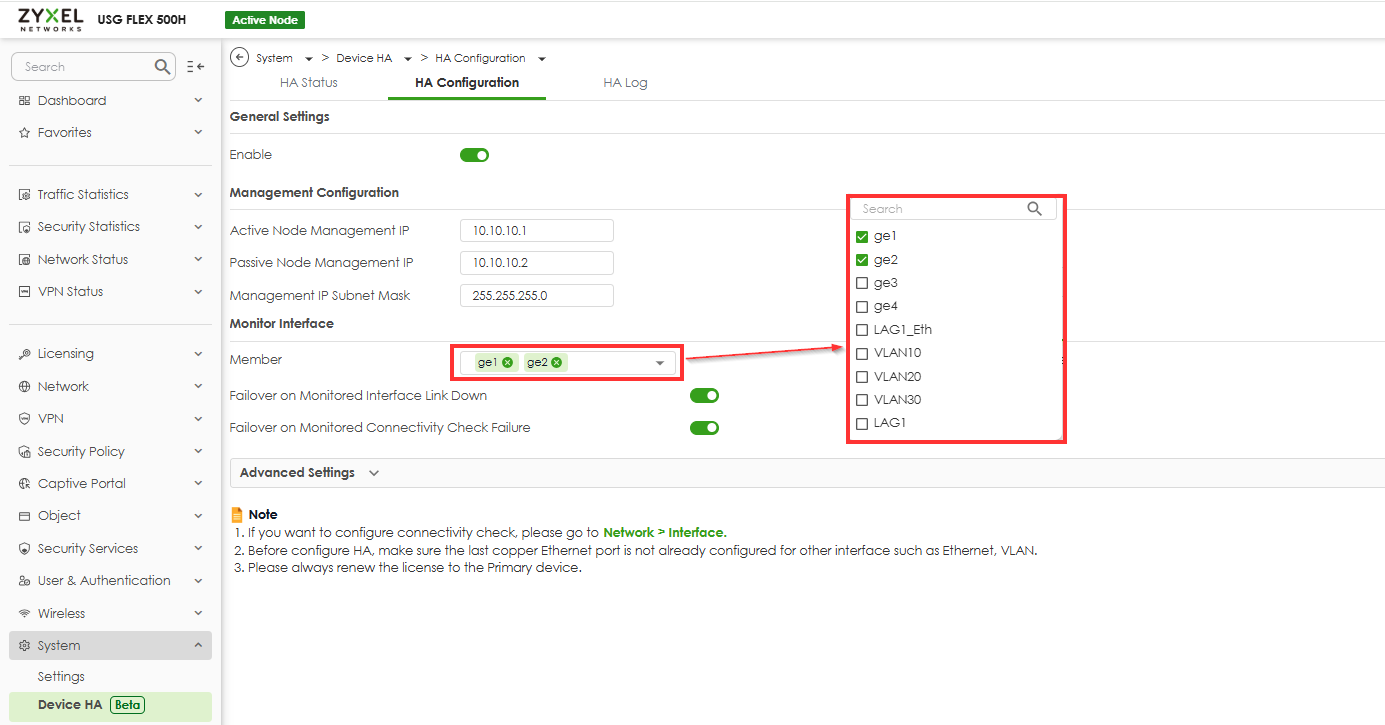Open the Member interface dropdown
Screen dimensions: 1385x725
(x=658, y=362)
